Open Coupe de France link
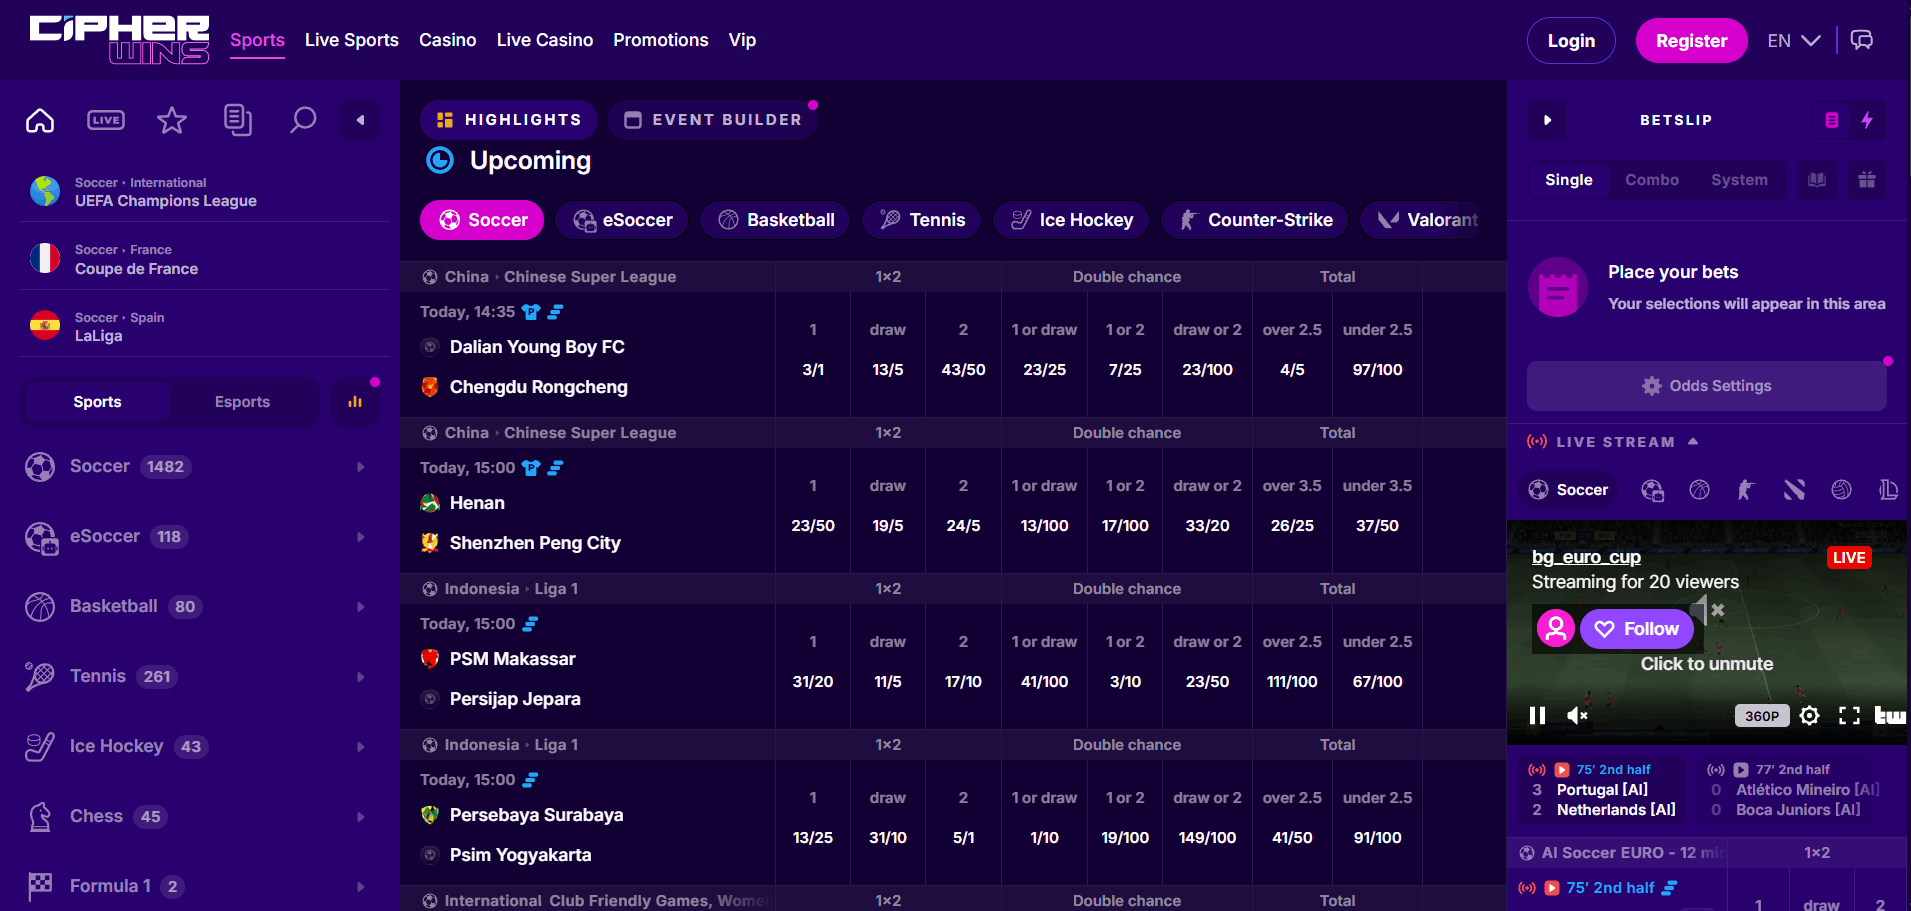This screenshot has width=1911, height=911. (136, 269)
